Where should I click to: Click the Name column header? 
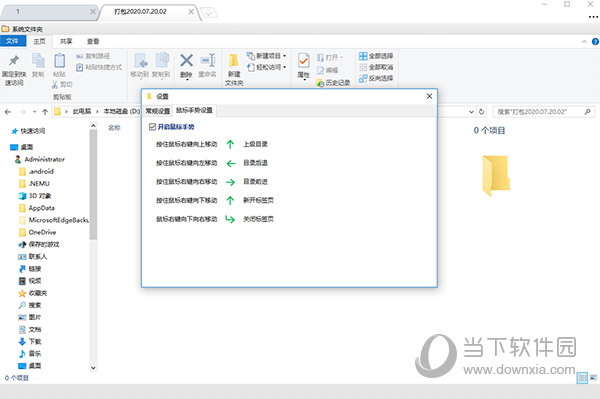click(114, 128)
